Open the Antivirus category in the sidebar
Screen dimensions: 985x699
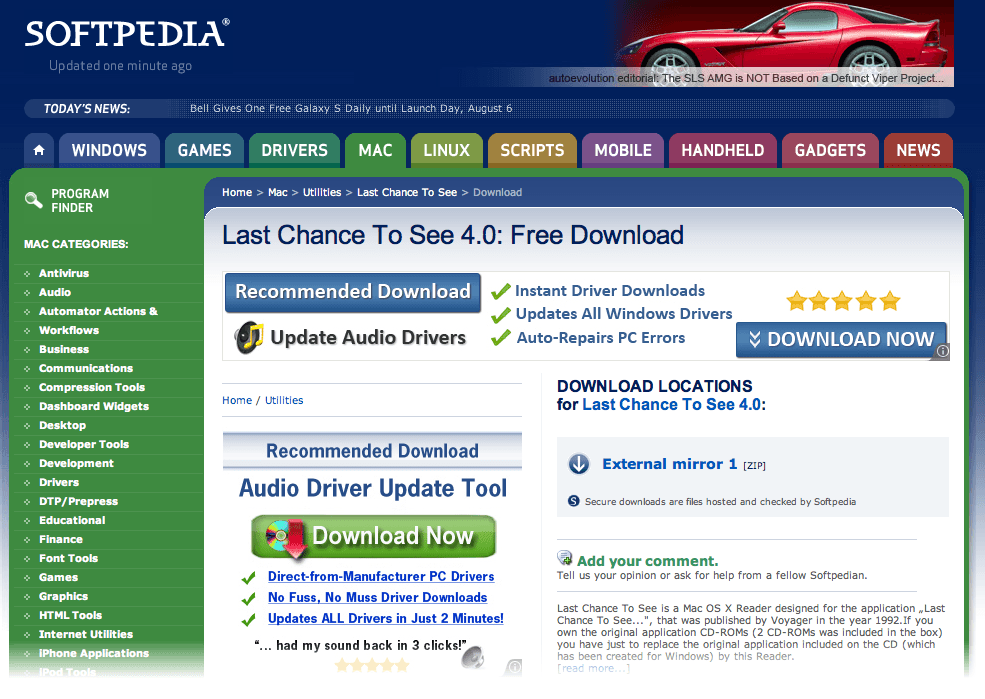(x=62, y=273)
